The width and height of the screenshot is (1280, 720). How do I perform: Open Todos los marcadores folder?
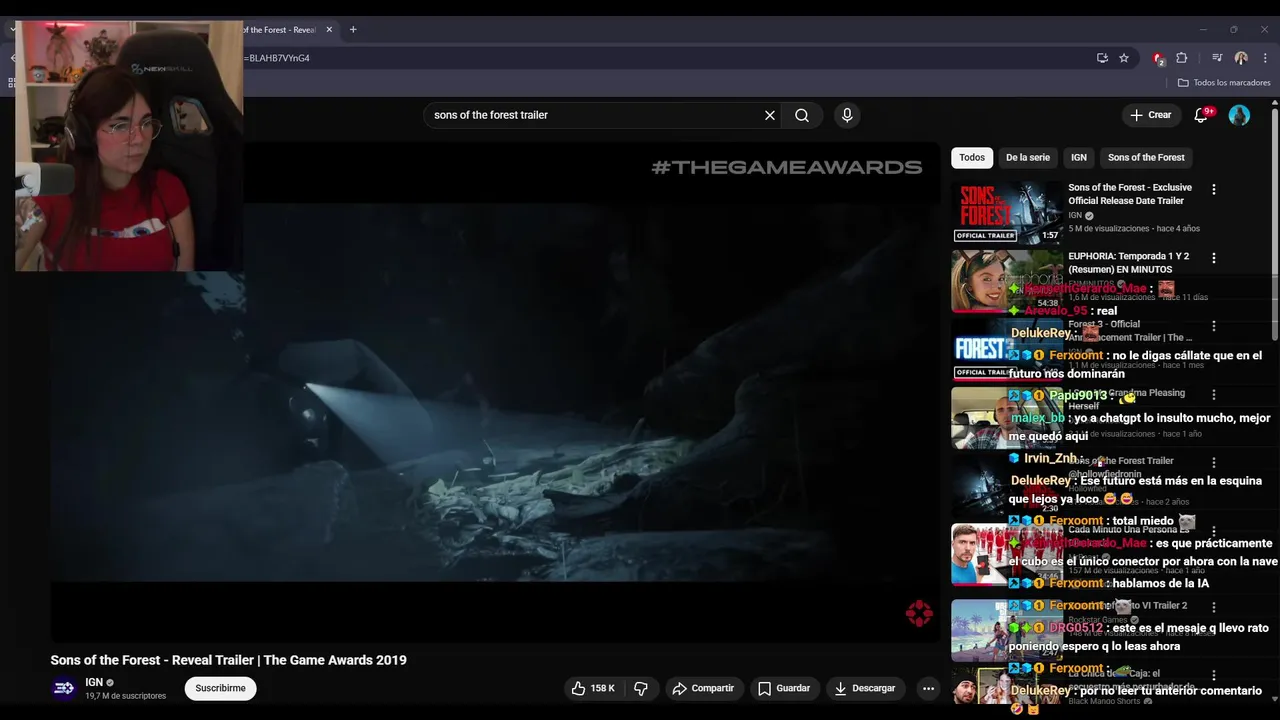(x=1224, y=83)
